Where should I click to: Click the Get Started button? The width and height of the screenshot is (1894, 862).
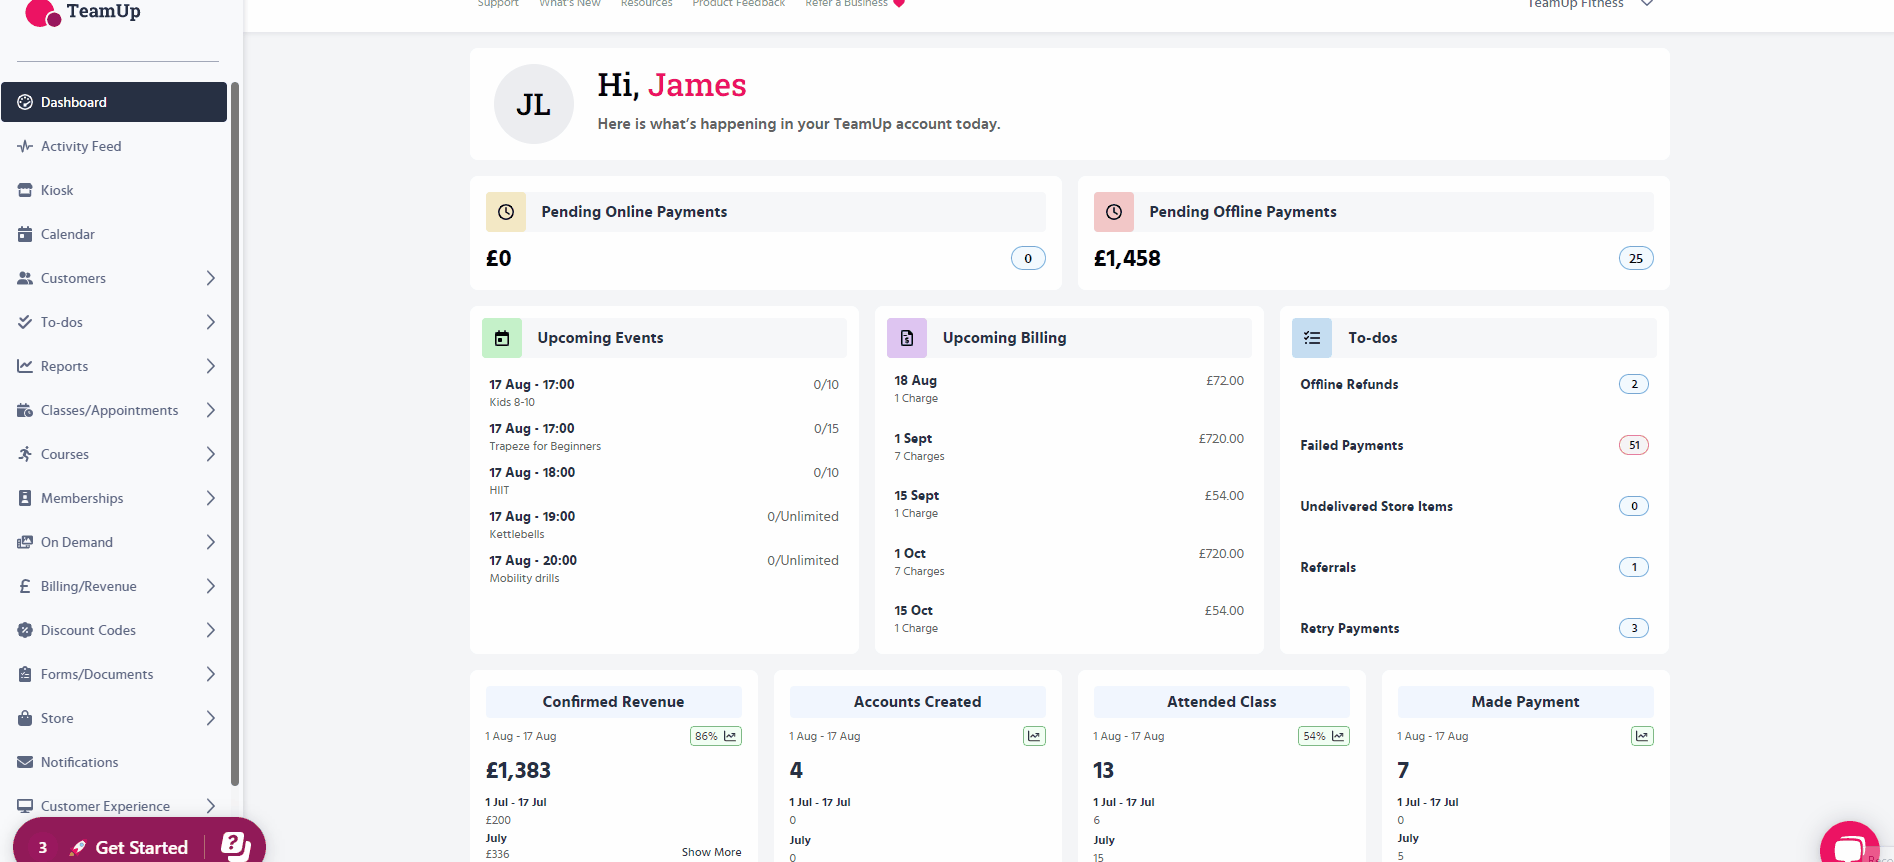click(141, 847)
